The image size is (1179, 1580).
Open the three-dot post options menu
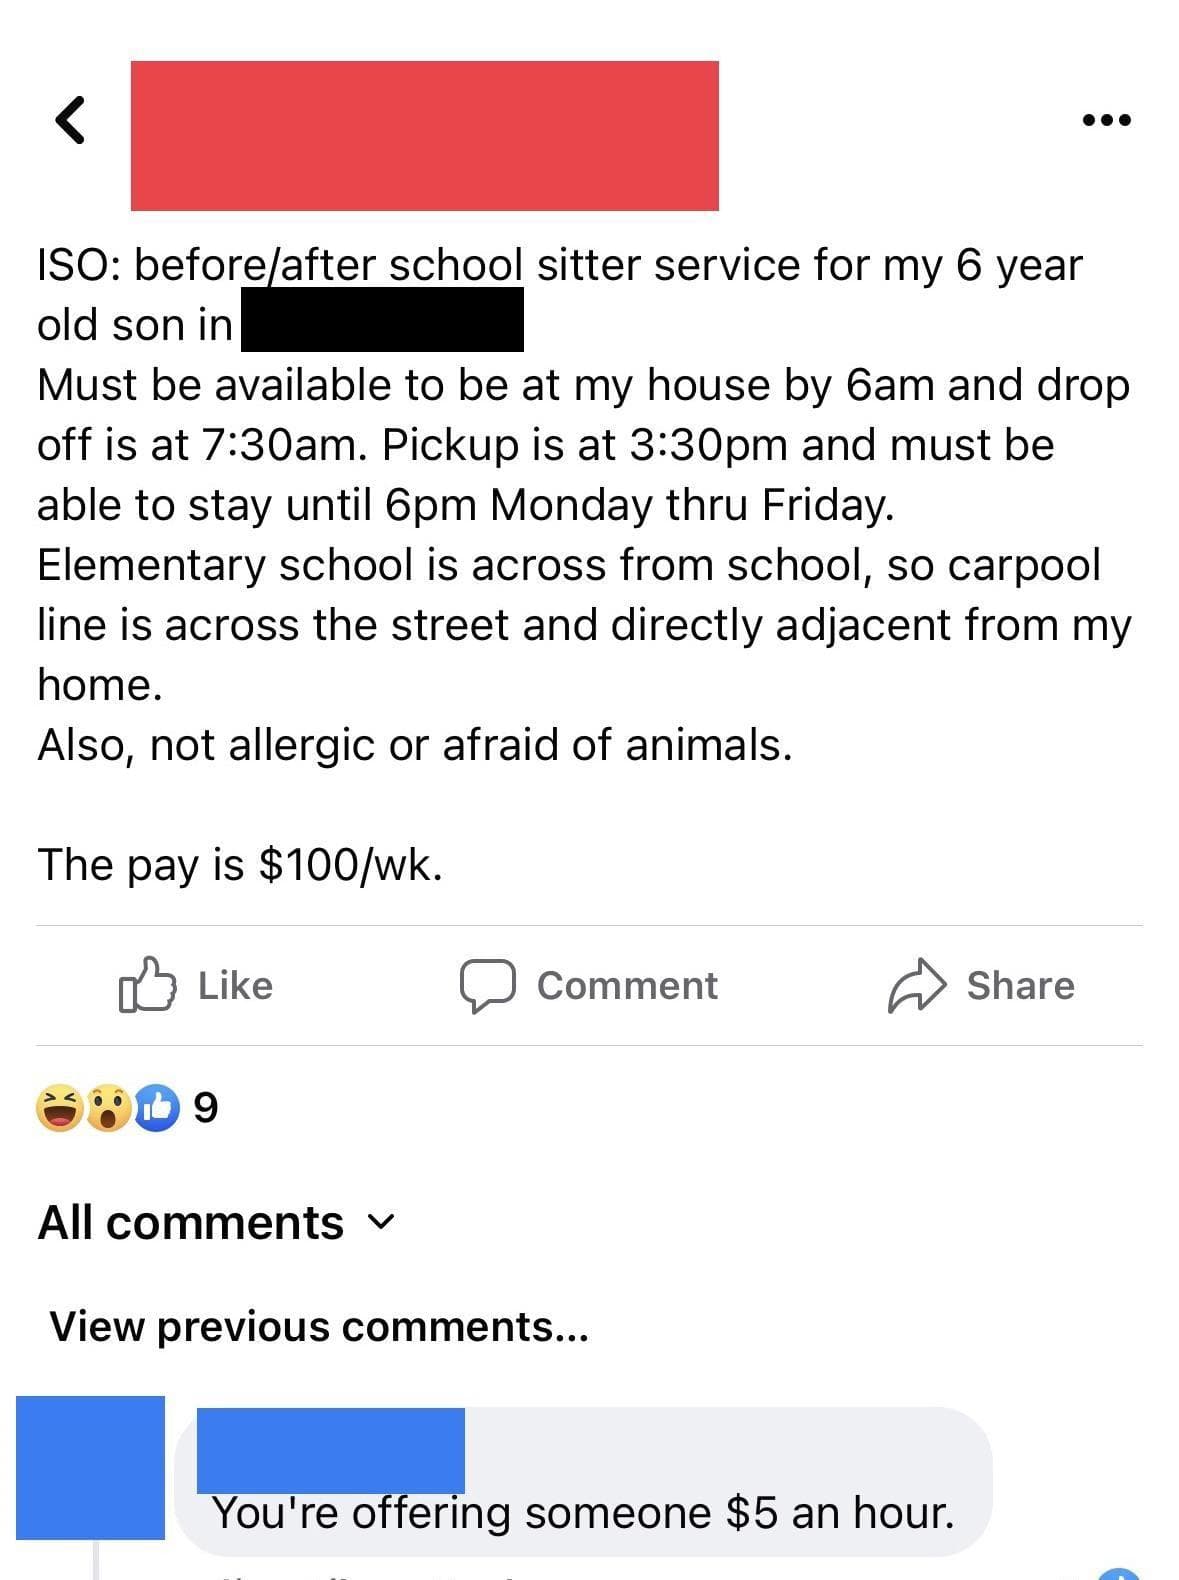[1106, 120]
